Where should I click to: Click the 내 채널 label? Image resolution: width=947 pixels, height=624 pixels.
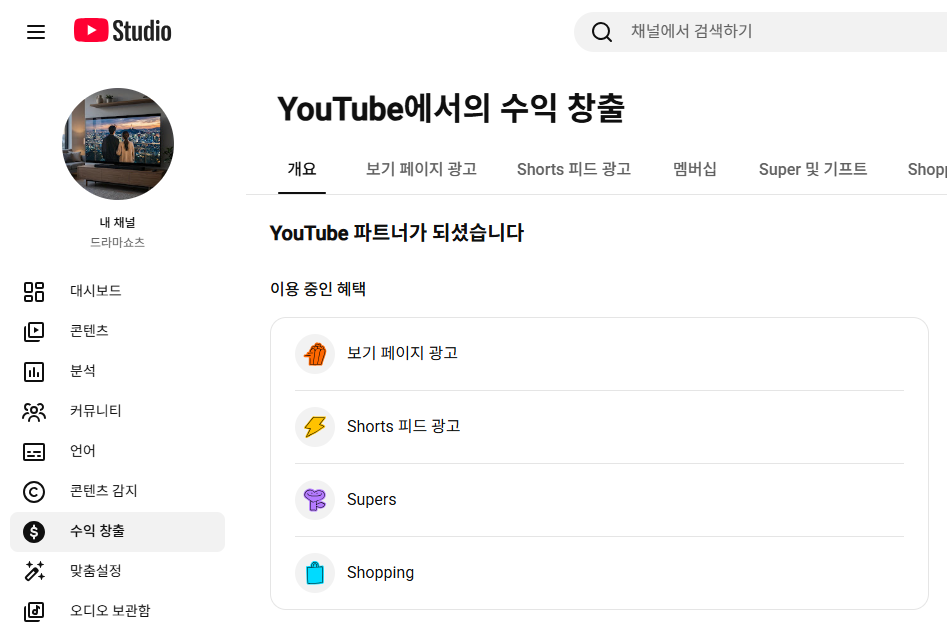tap(118, 223)
